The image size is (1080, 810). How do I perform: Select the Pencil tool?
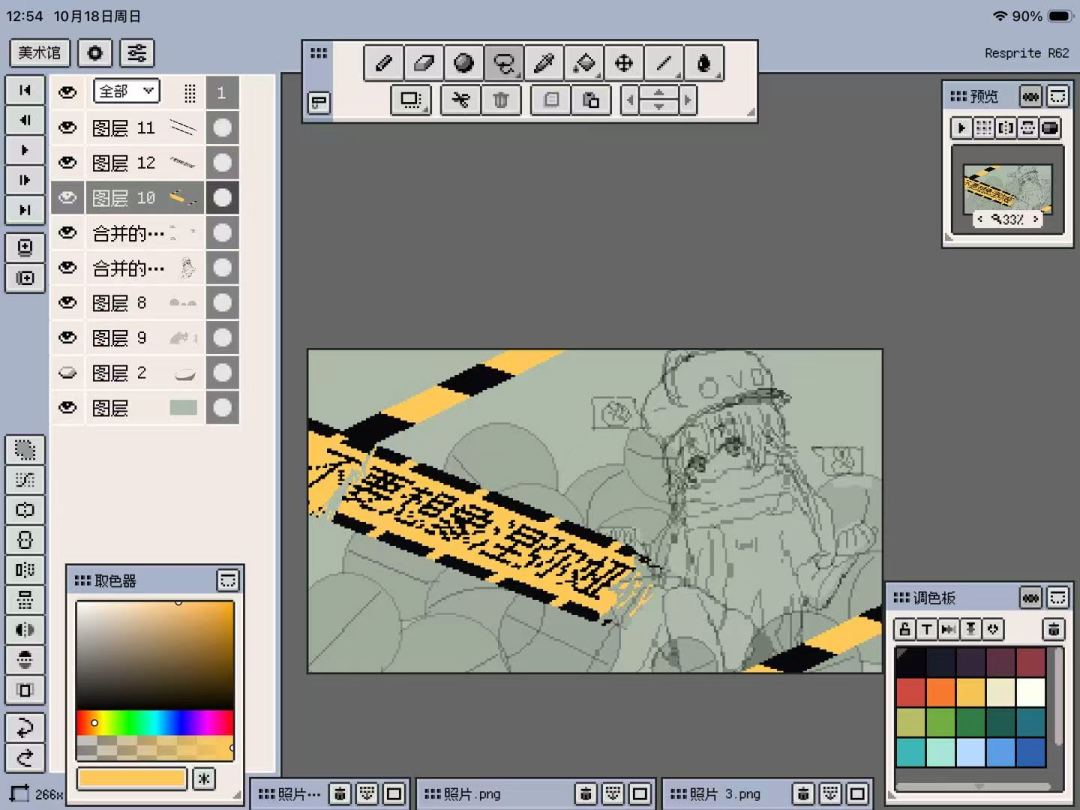pyautogui.click(x=384, y=63)
